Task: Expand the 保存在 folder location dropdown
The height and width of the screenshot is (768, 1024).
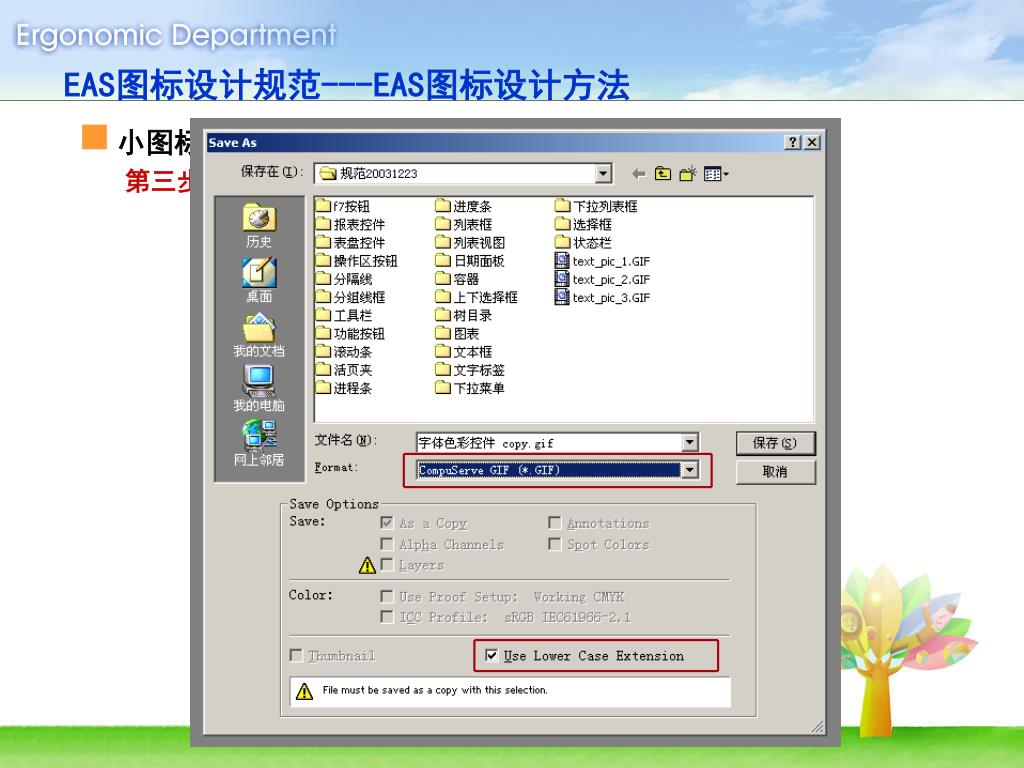Action: (x=603, y=174)
